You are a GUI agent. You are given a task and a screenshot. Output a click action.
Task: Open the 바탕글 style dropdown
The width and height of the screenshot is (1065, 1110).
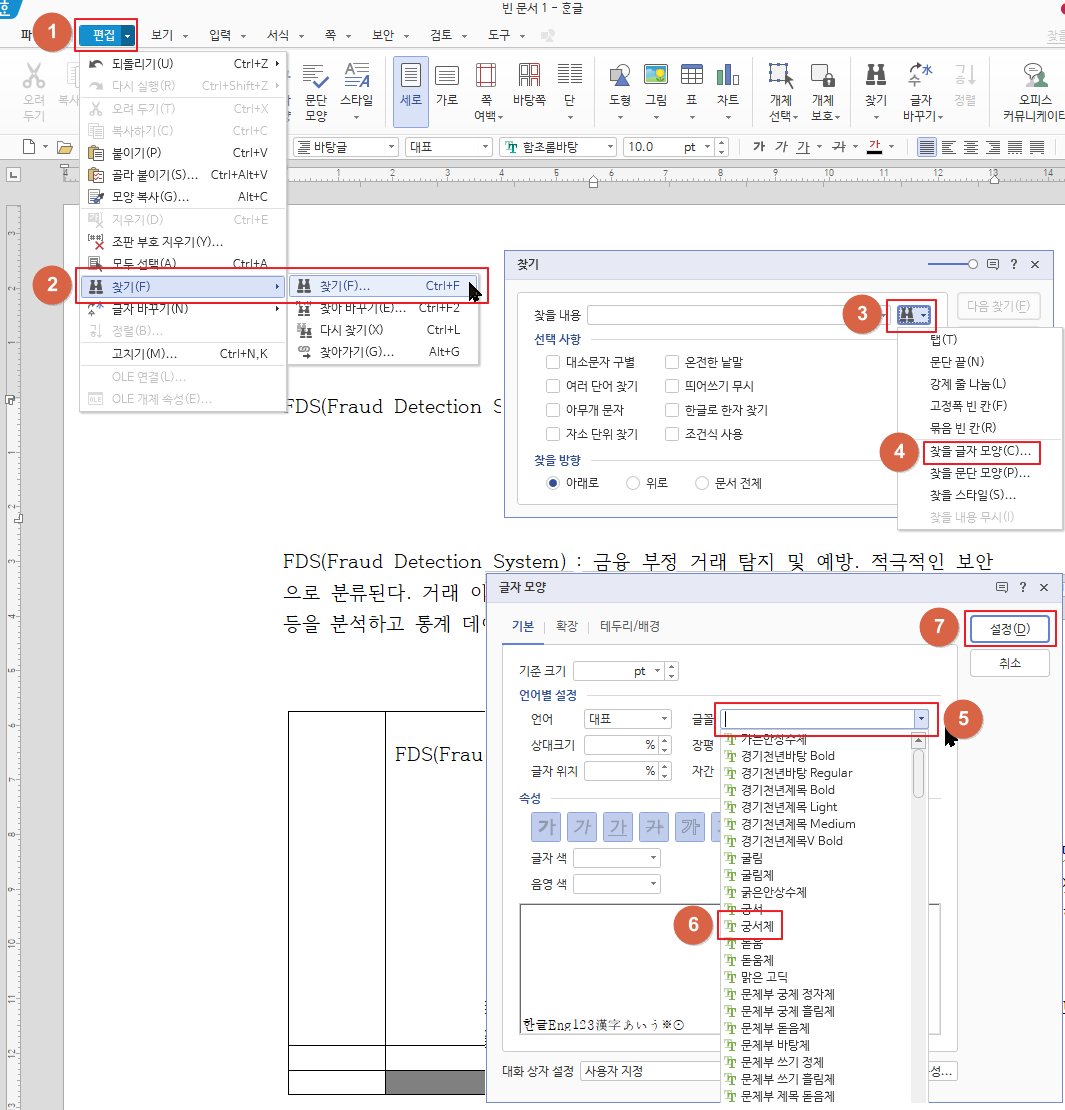(392, 147)
